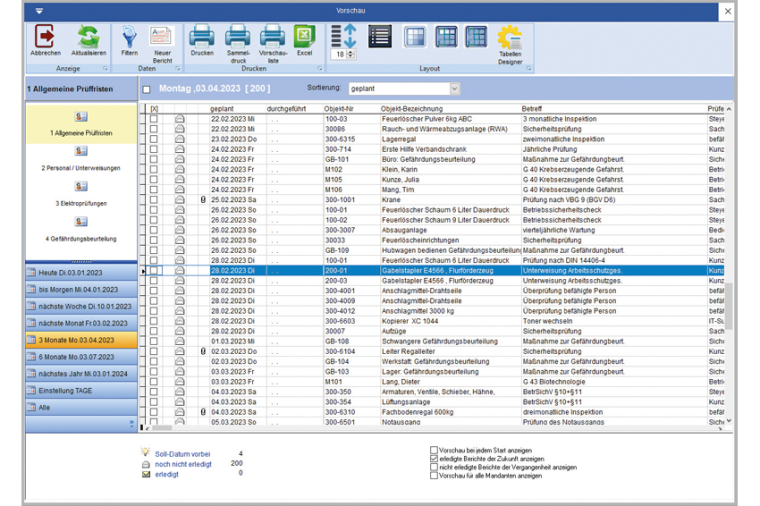760x506 pixels.
Task: Click the status icon in 22.02.2023 100-03 row
Action: [x=180, y=119]
